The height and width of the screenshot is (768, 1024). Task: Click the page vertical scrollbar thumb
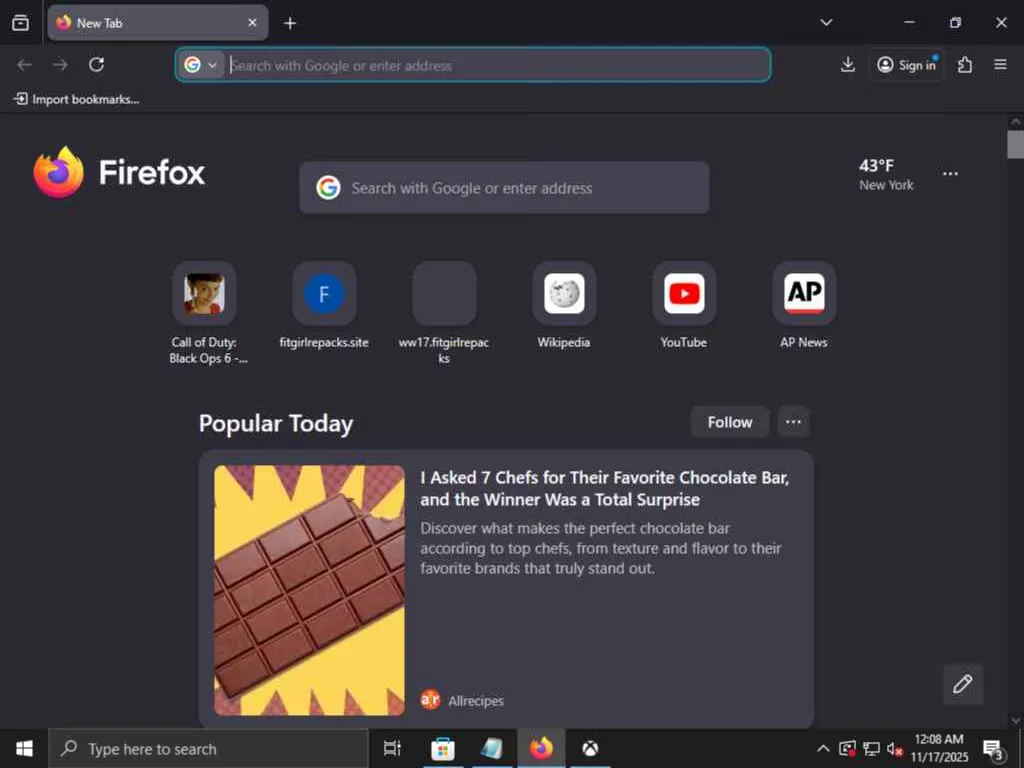[1015, 144]
